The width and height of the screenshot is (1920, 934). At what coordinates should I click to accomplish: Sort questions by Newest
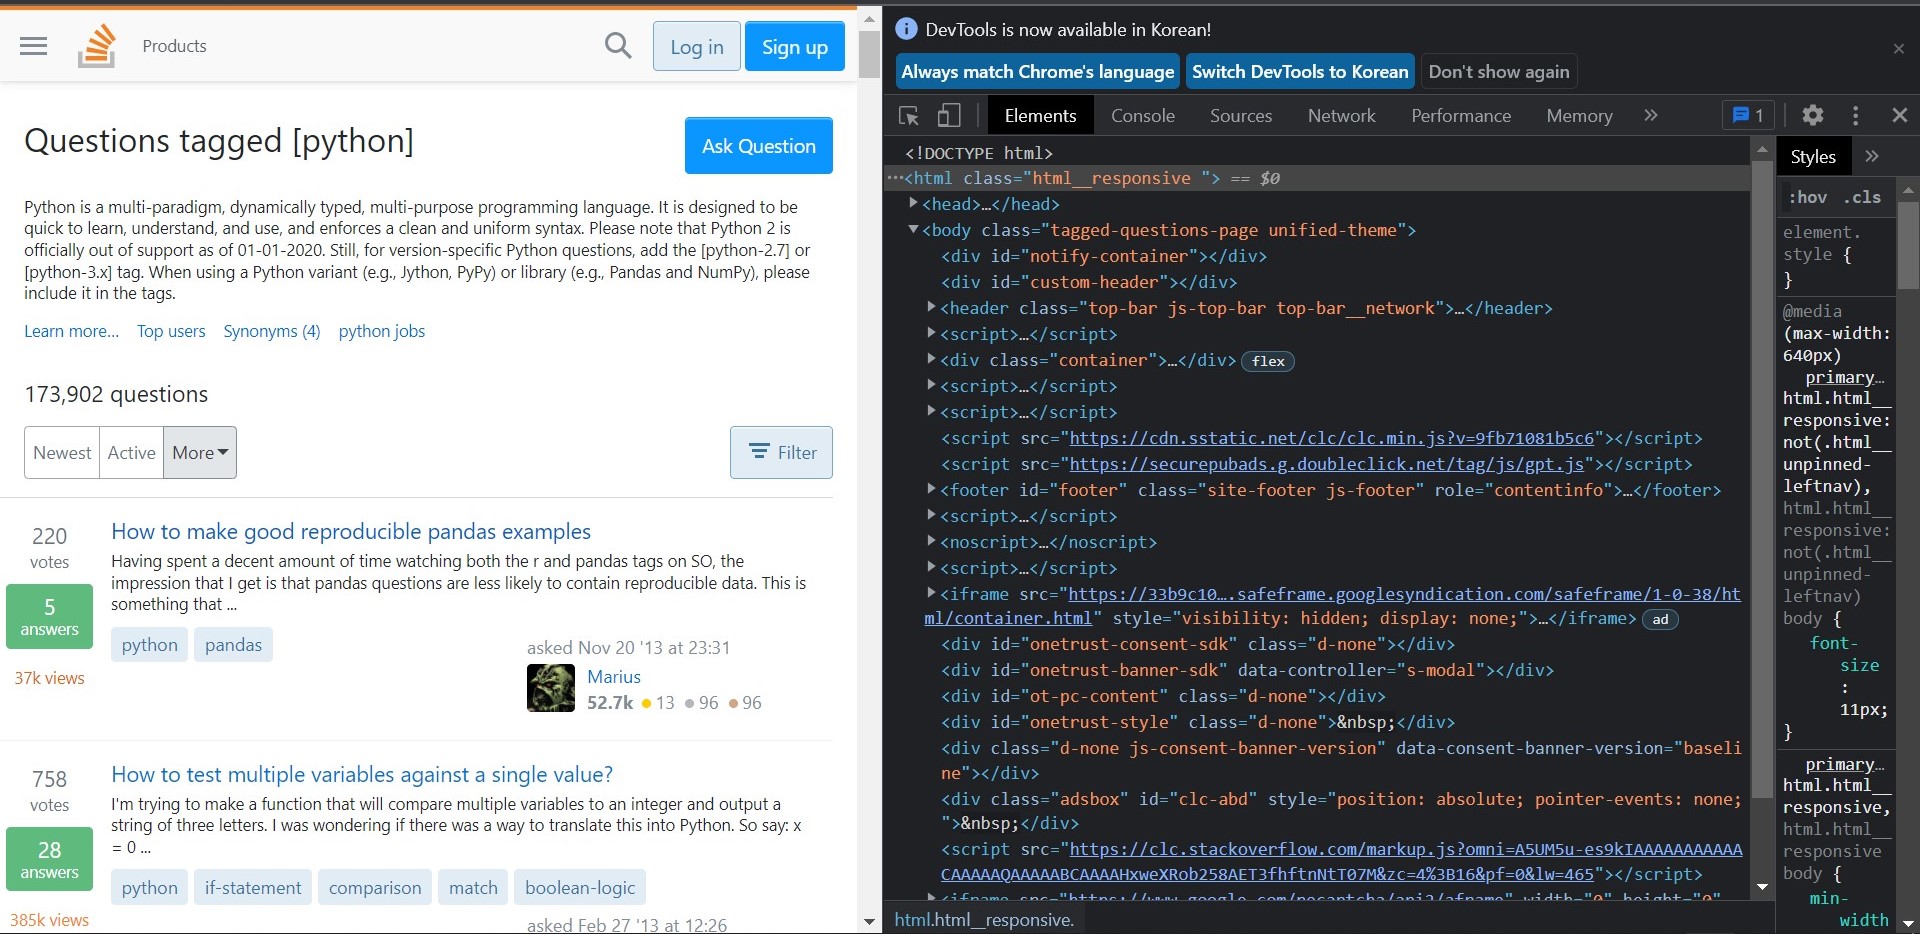click(62, 452)
